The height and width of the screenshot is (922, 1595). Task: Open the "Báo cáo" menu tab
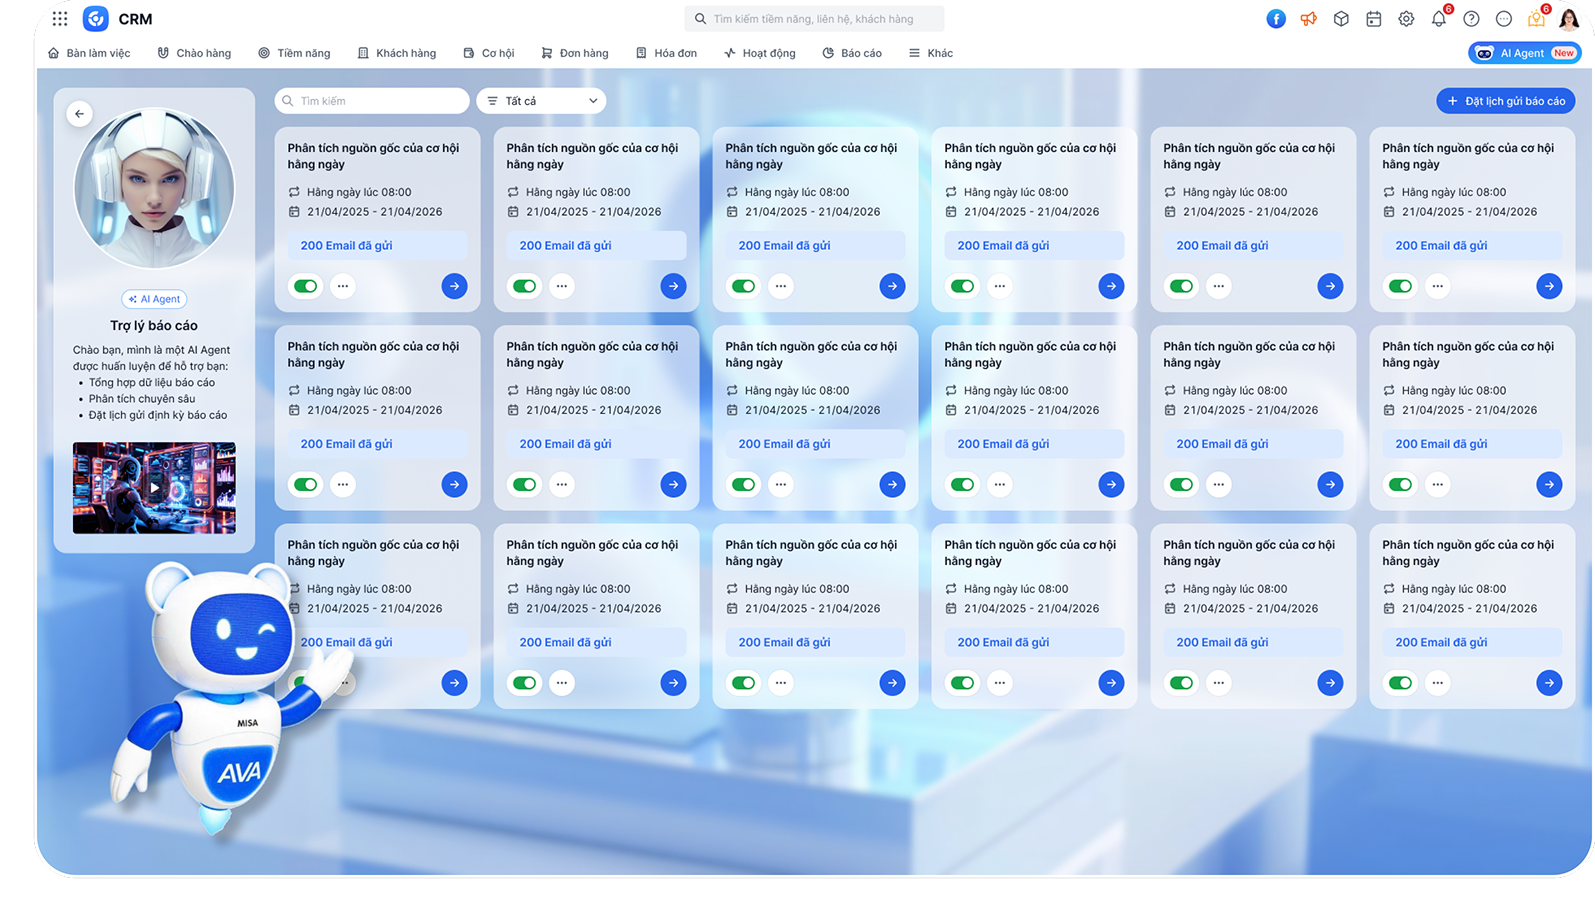point(852,53)
